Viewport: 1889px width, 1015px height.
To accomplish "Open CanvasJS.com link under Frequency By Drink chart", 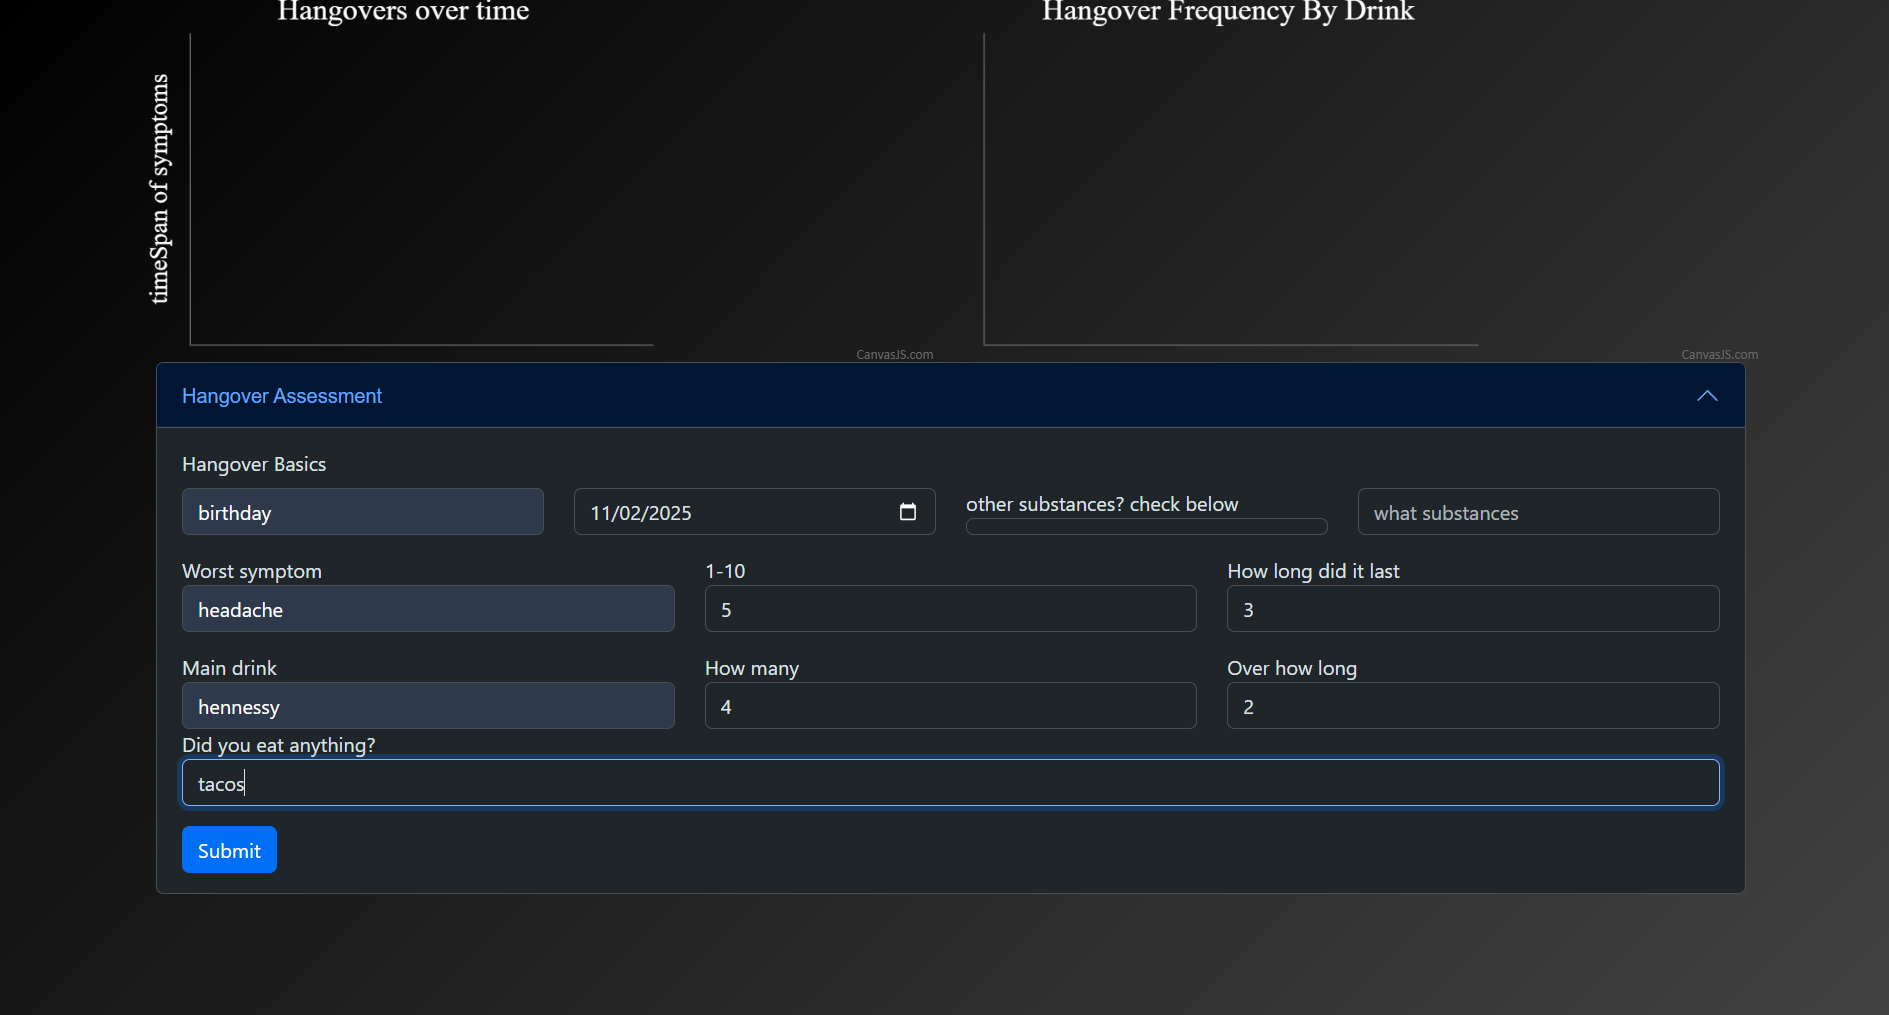I will [1718, 355].
